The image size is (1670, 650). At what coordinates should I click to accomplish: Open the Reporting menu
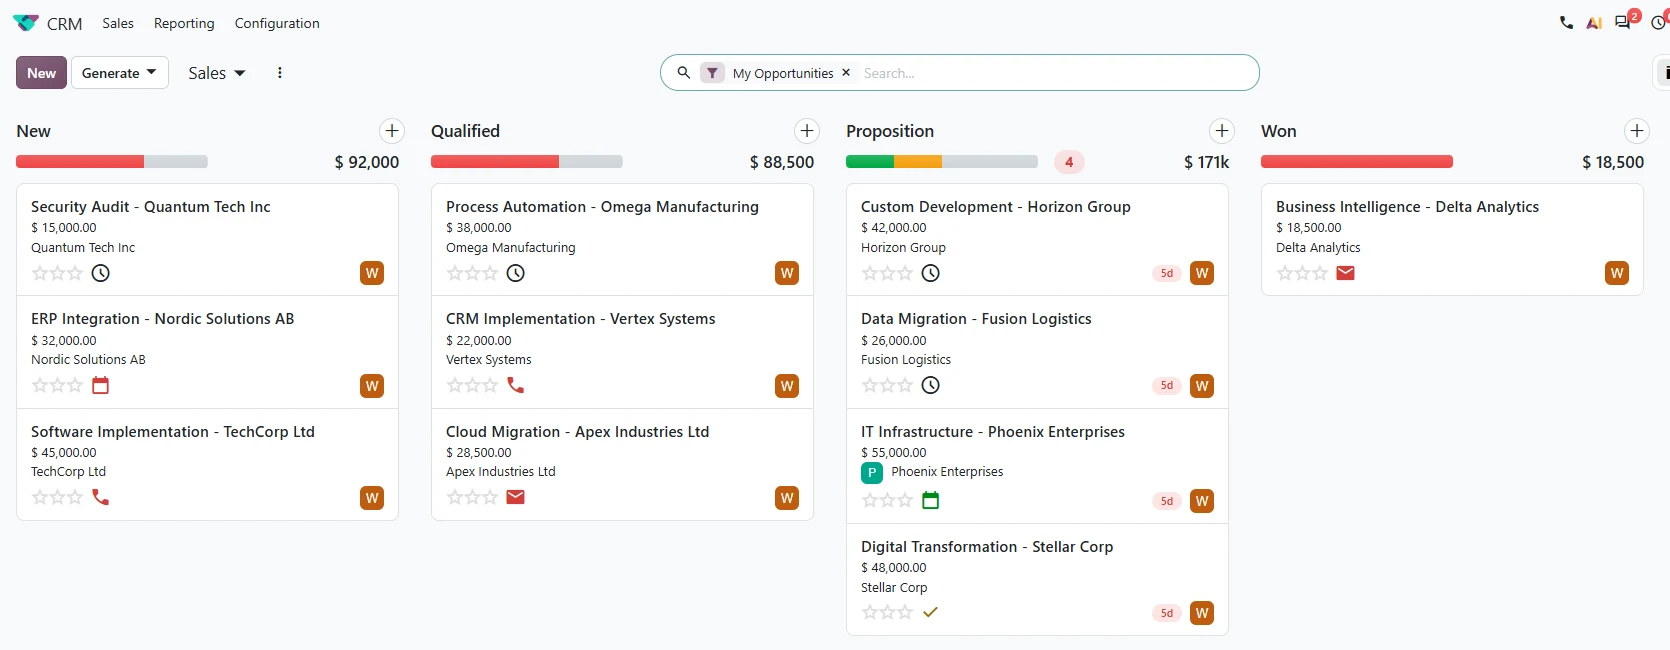[x=184, y=23]
